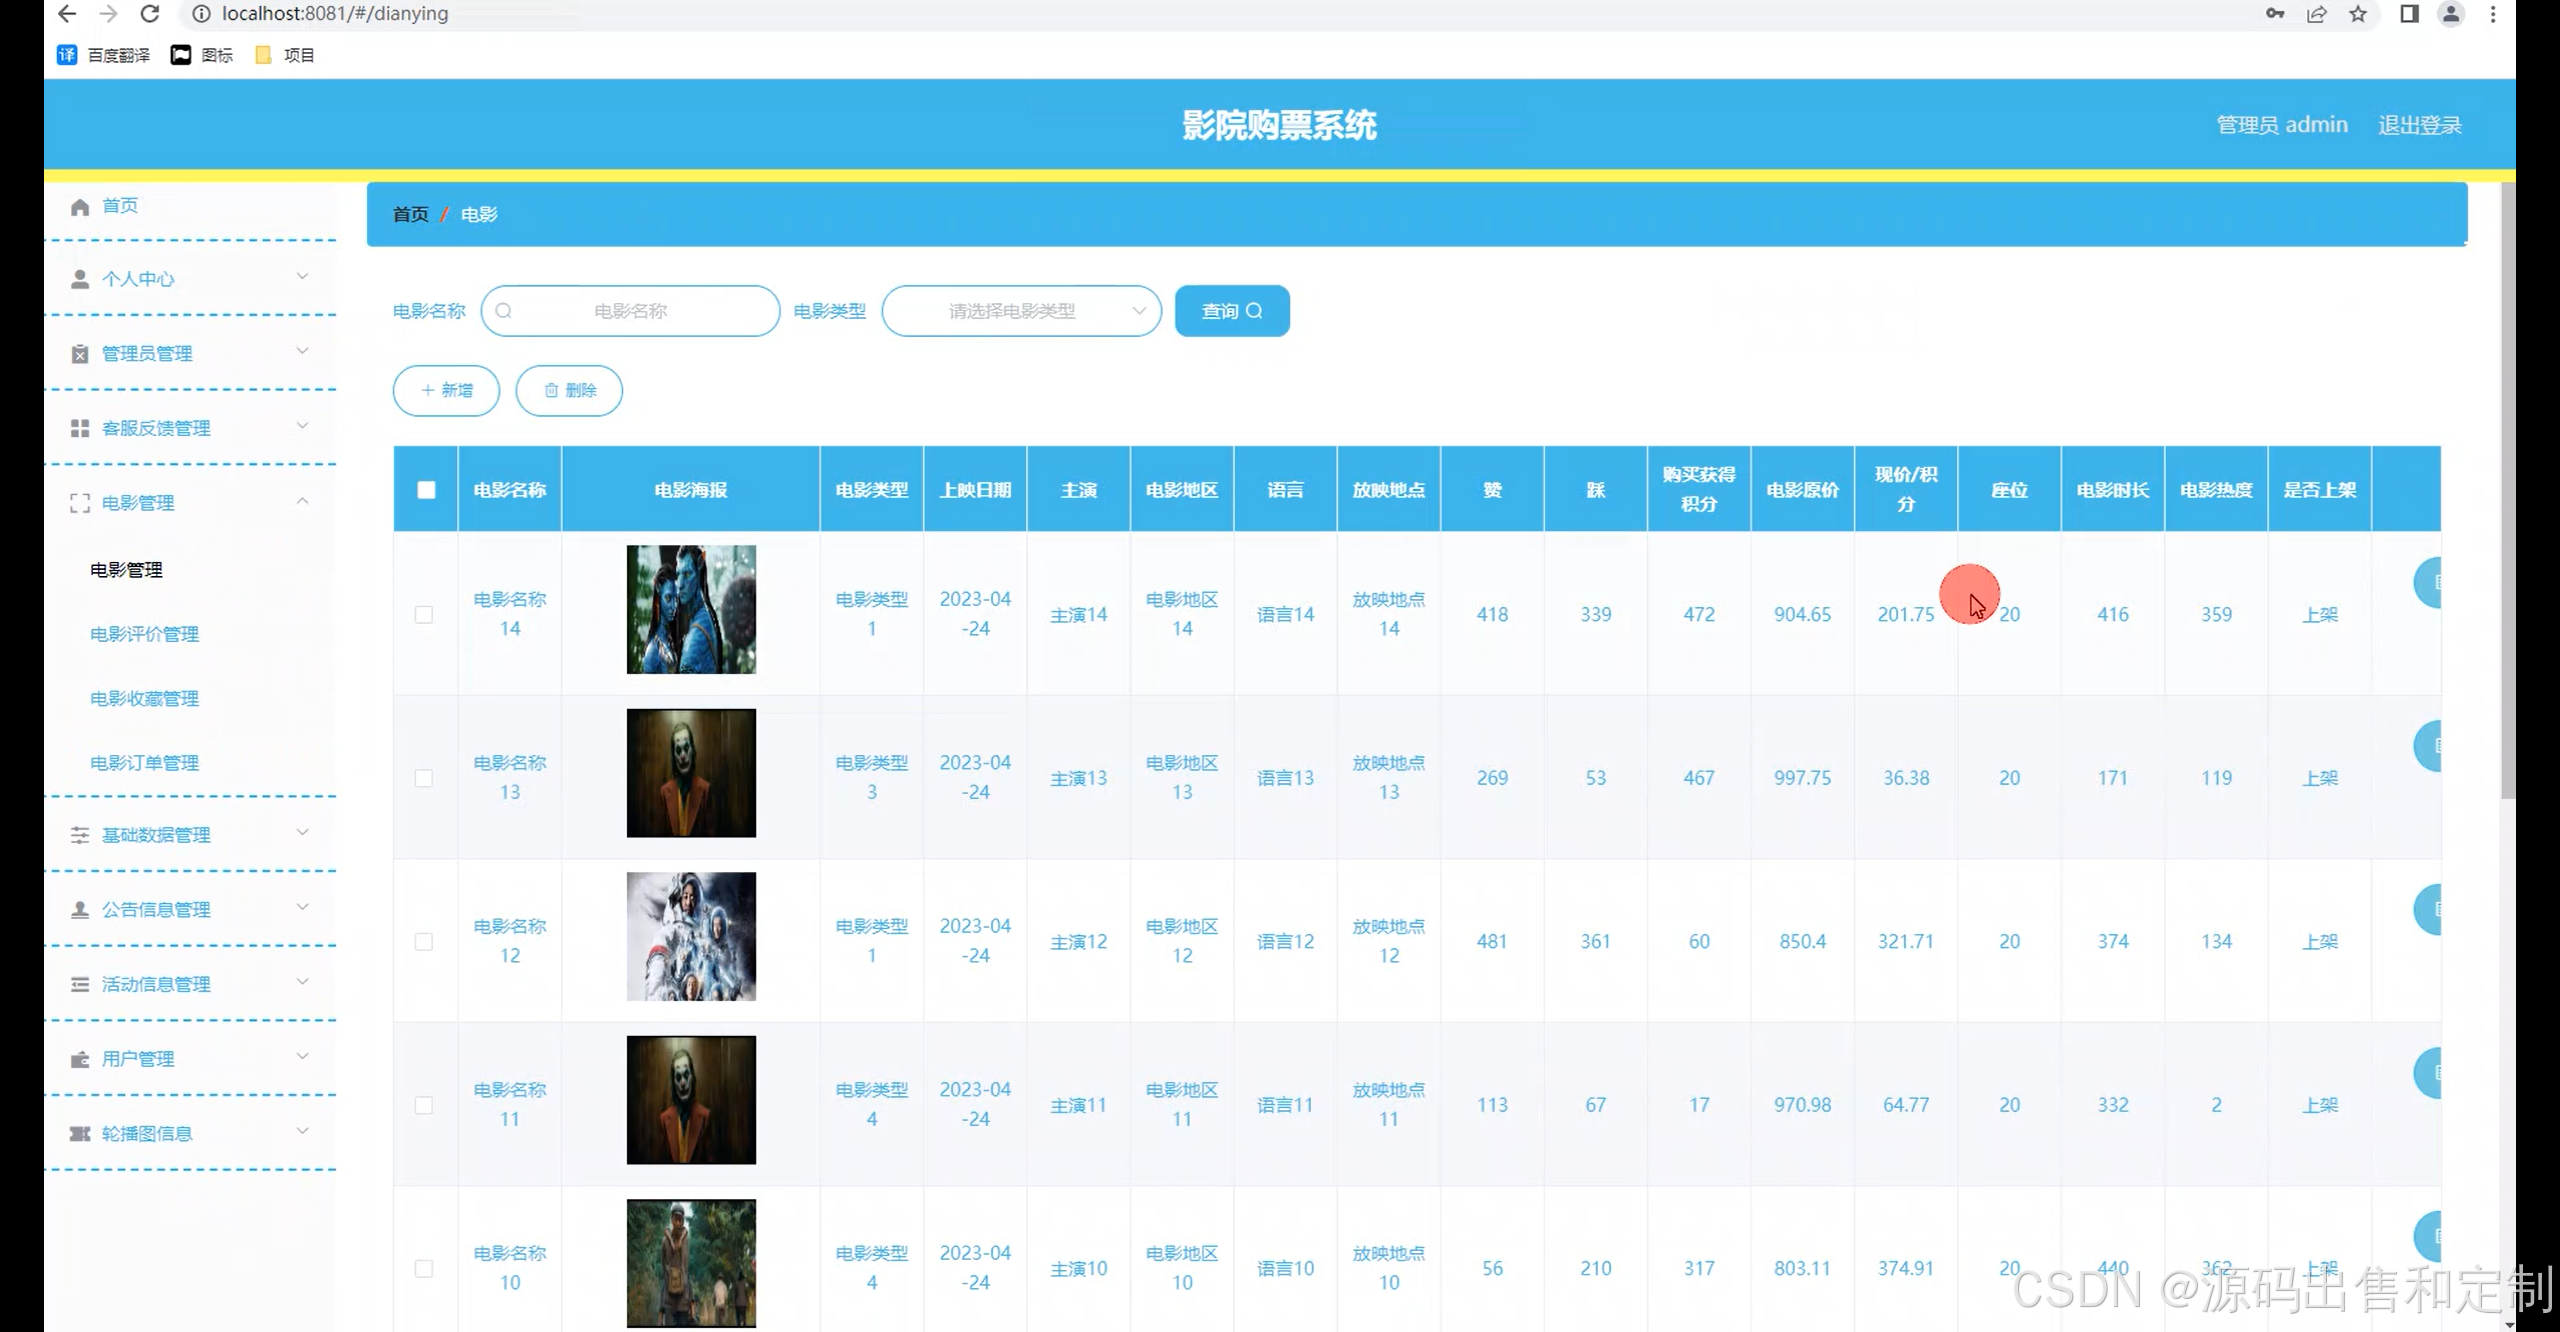This screenshot has height=1332, width=2560.
Task: Click the Add new button
Action: (x=446, y=390)
